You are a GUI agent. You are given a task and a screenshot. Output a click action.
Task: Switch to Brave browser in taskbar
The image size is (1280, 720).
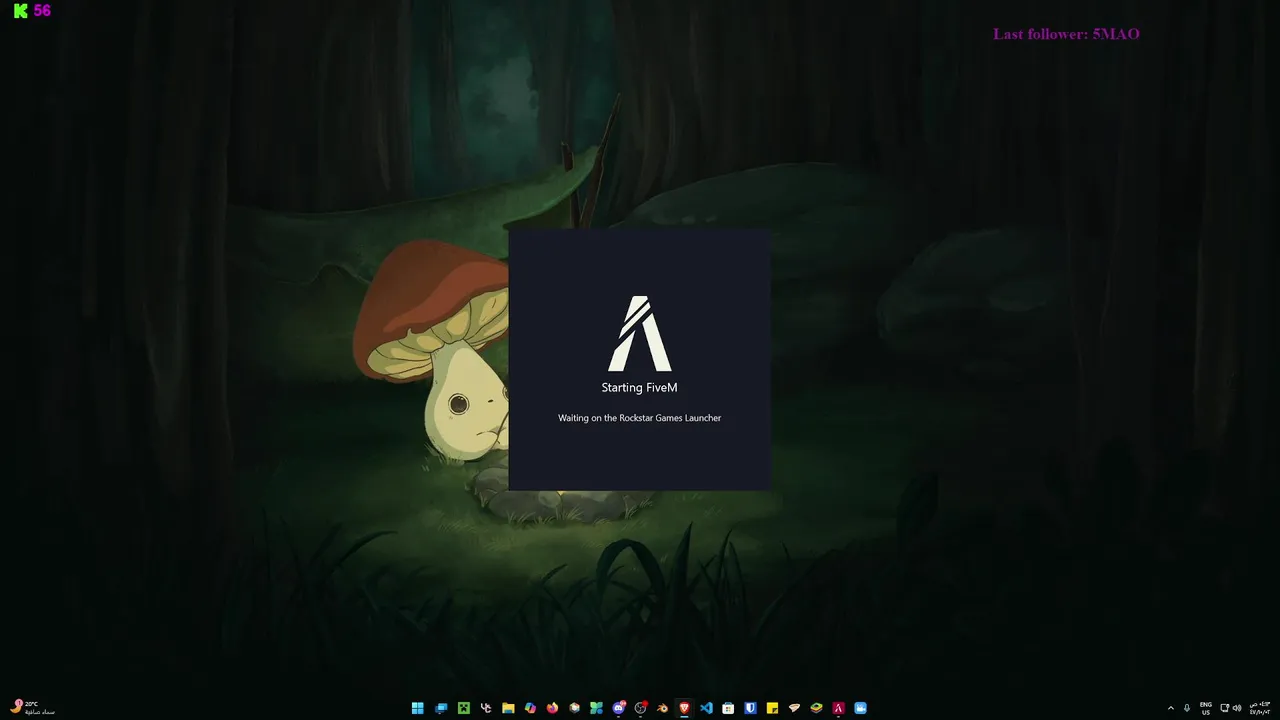pyautogui.click(x=684, y=708)
